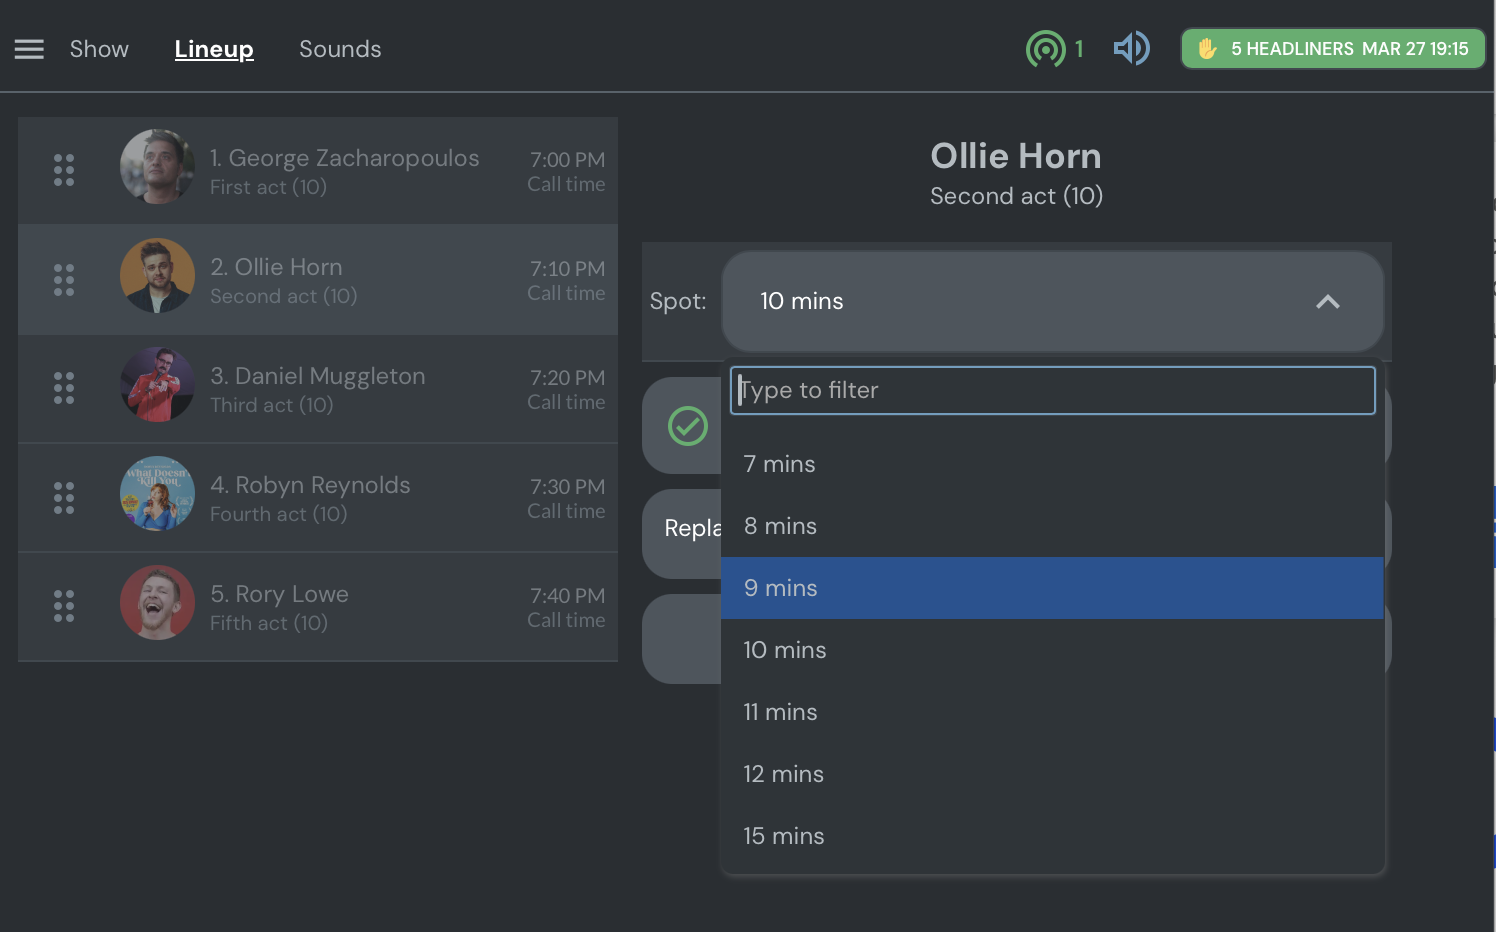The width and height of the screenshot is (1496, 932).
Task: Click drag handle for Rory Lowe
Action: (x=64, y=606)
